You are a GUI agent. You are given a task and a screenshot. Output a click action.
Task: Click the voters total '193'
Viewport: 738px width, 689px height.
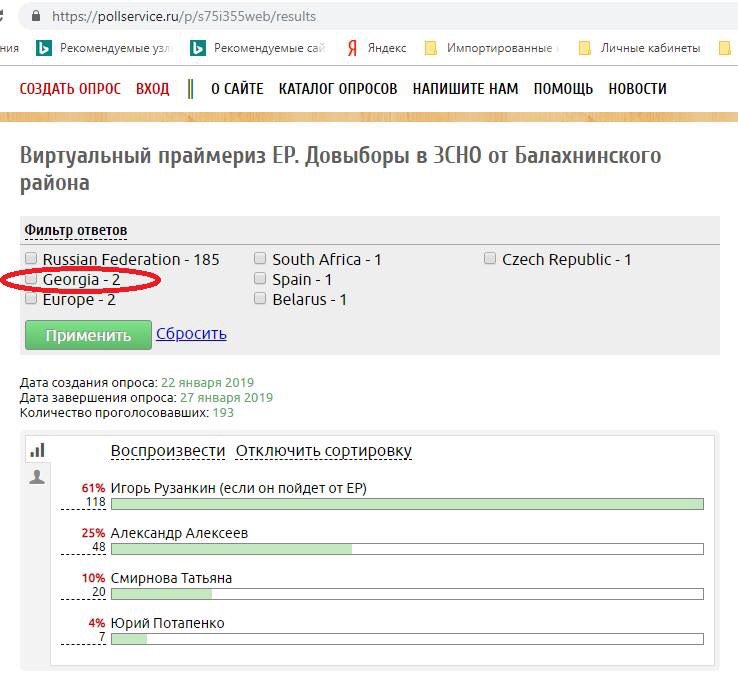(x=223, y=413)
